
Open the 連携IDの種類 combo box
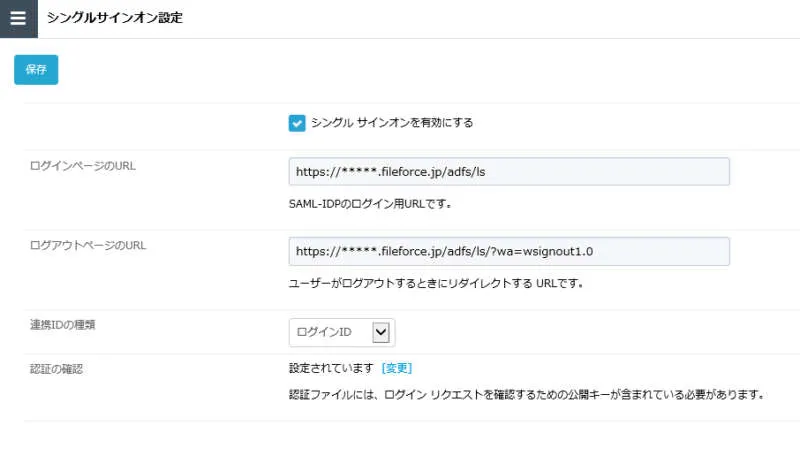pyautogui.click(x=341, y=332)
